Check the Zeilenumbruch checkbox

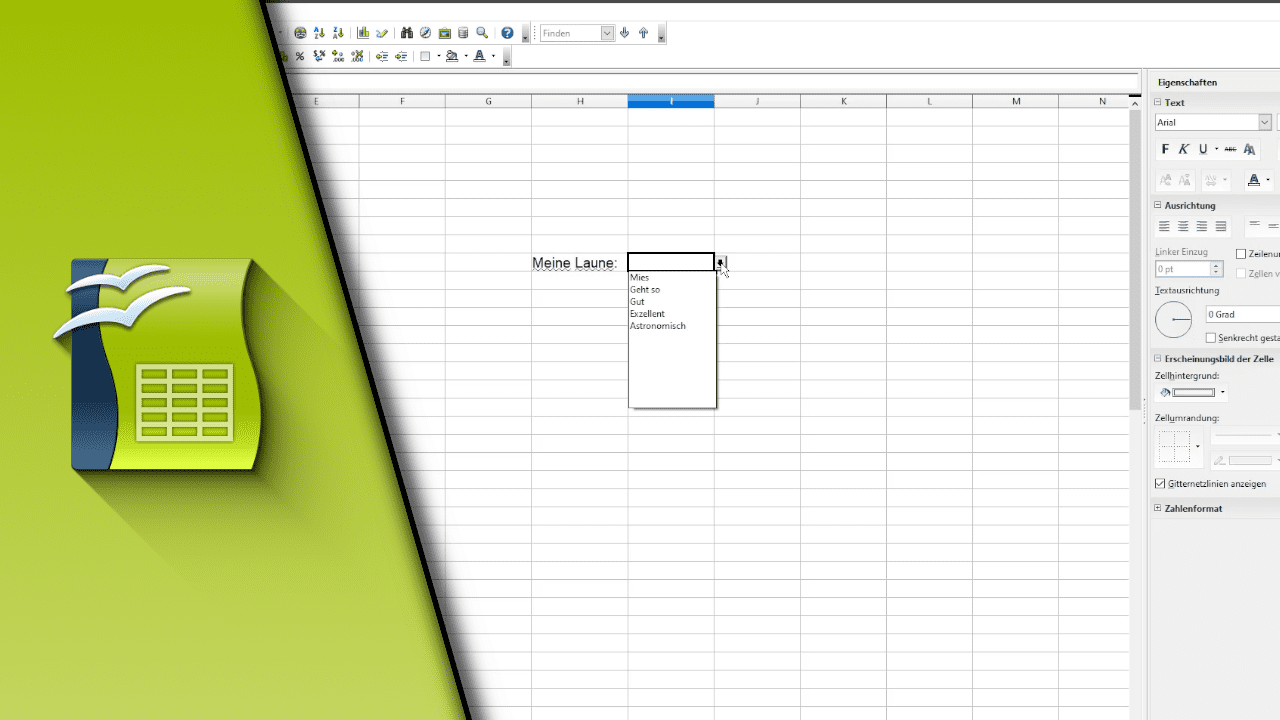click(x=1241, y=254)
